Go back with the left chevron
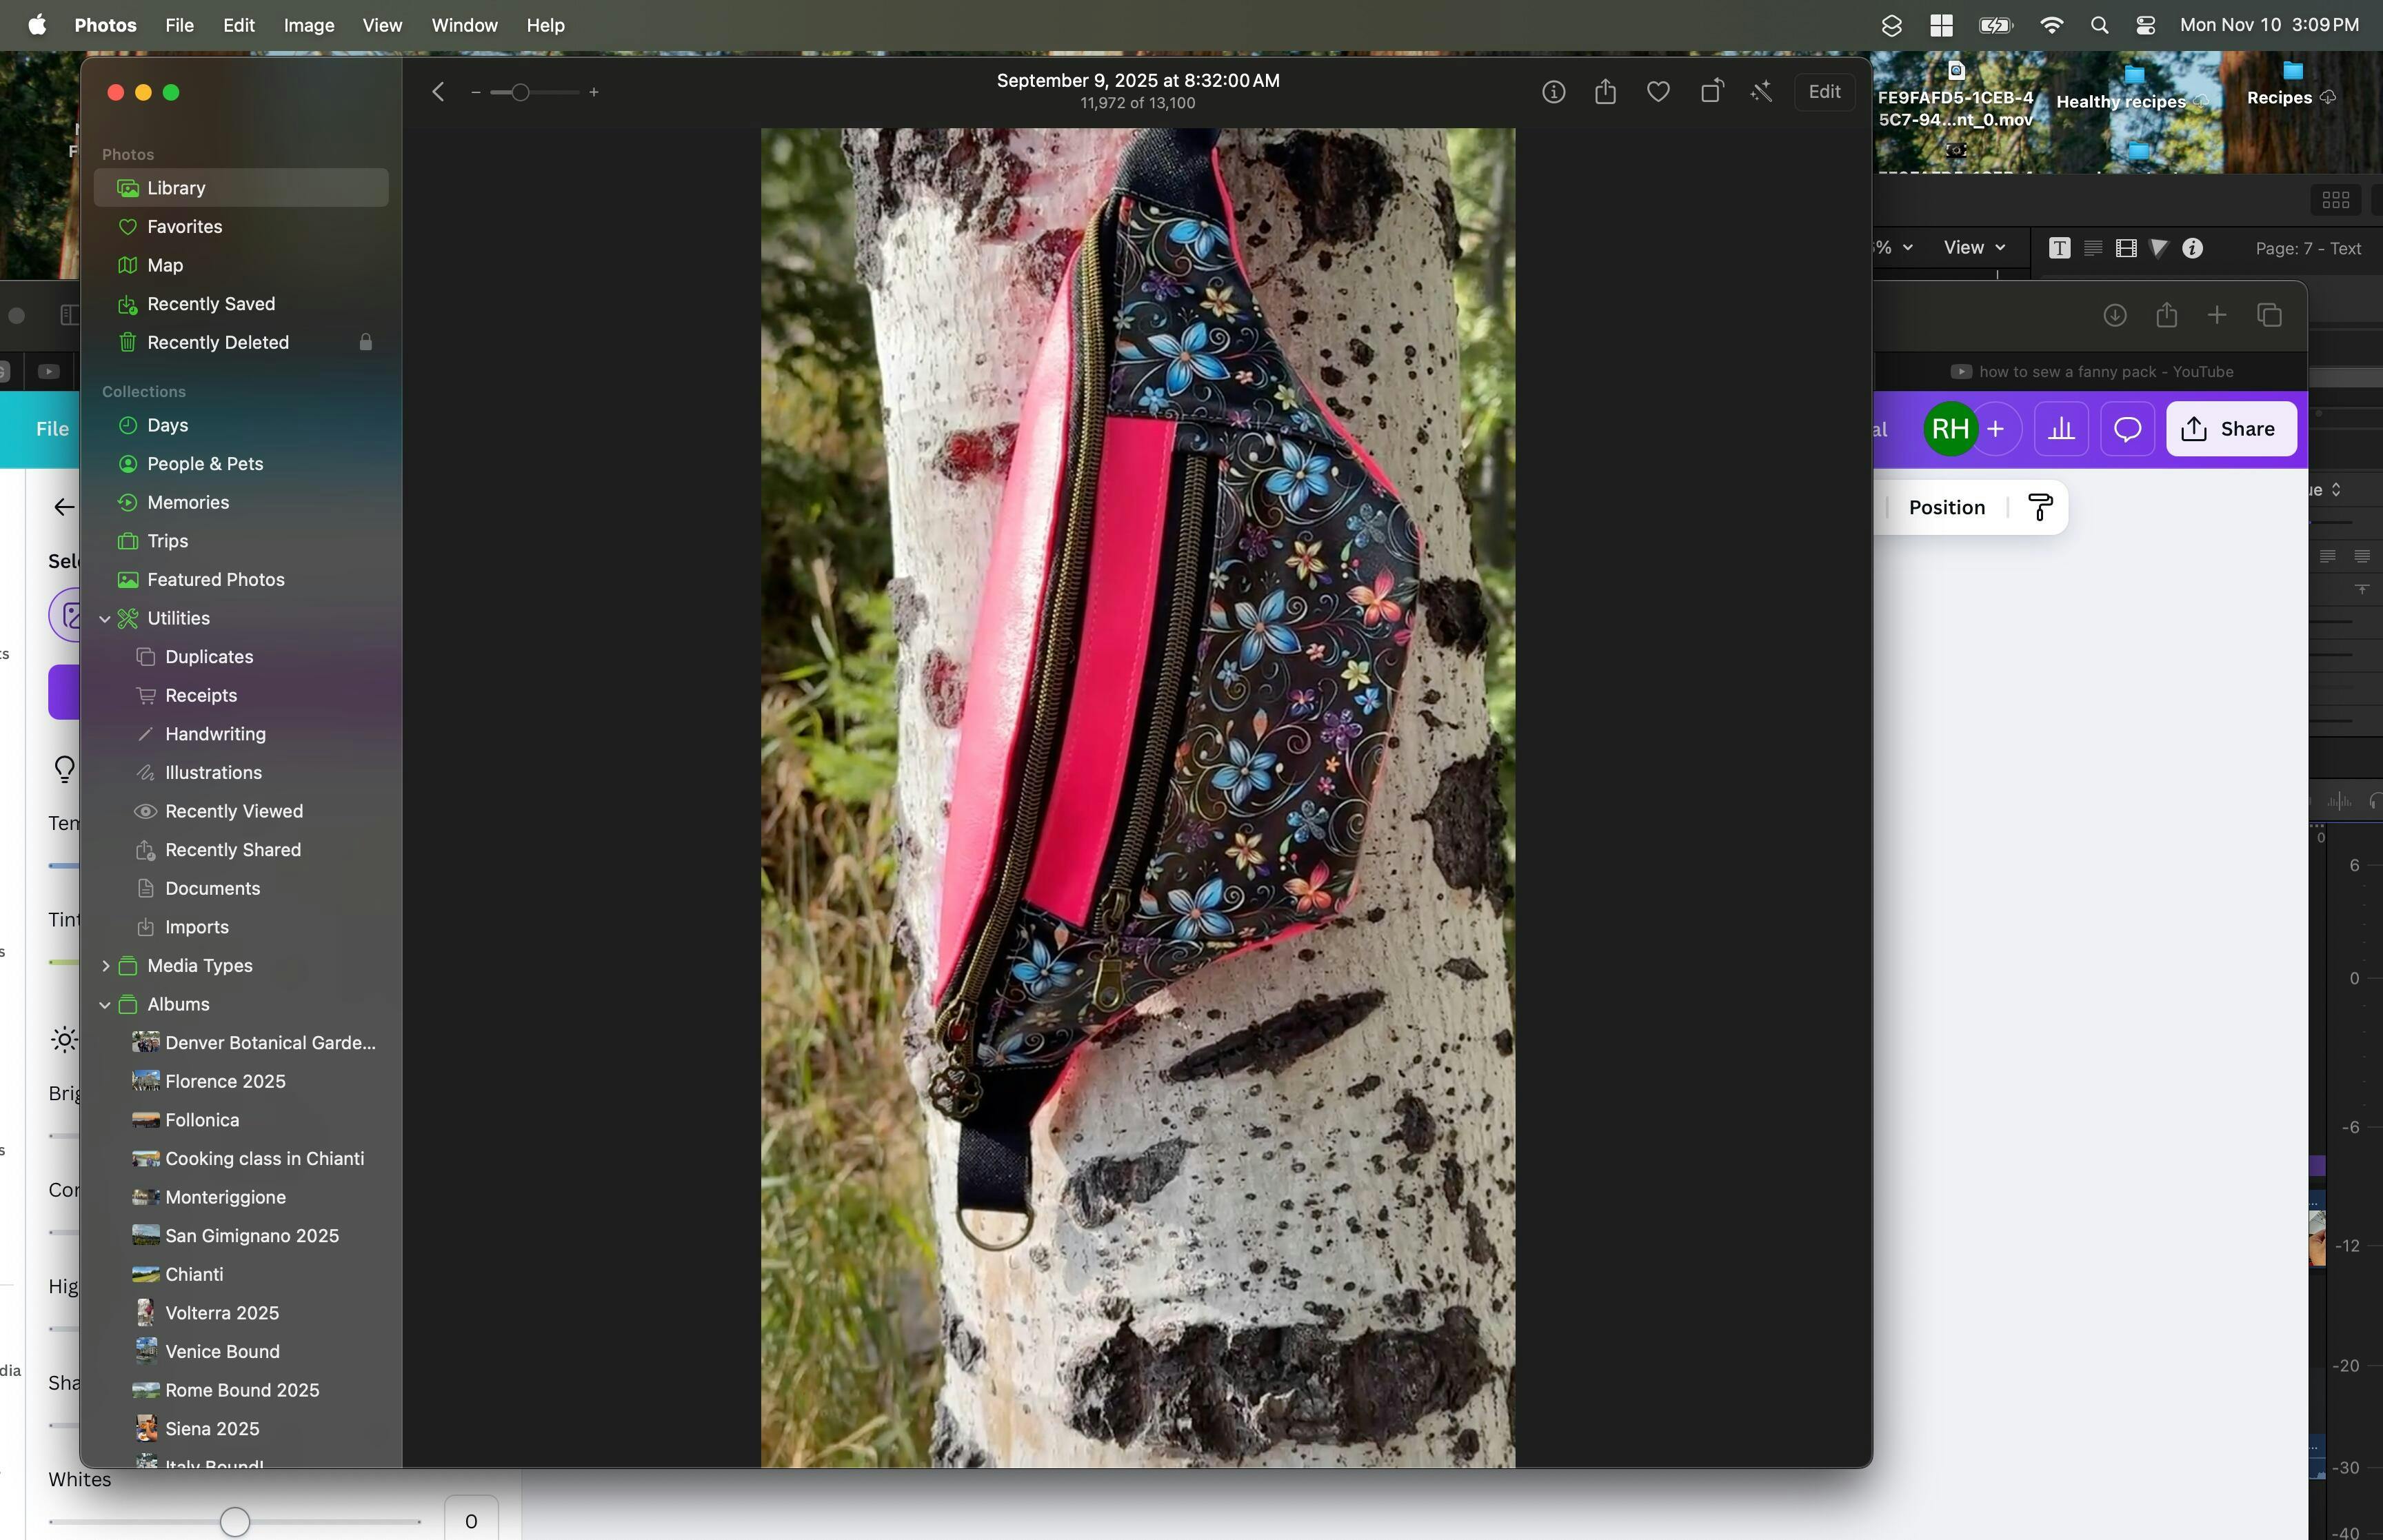This screenshot has width=2383, height=1540. [x=438, y=92]
